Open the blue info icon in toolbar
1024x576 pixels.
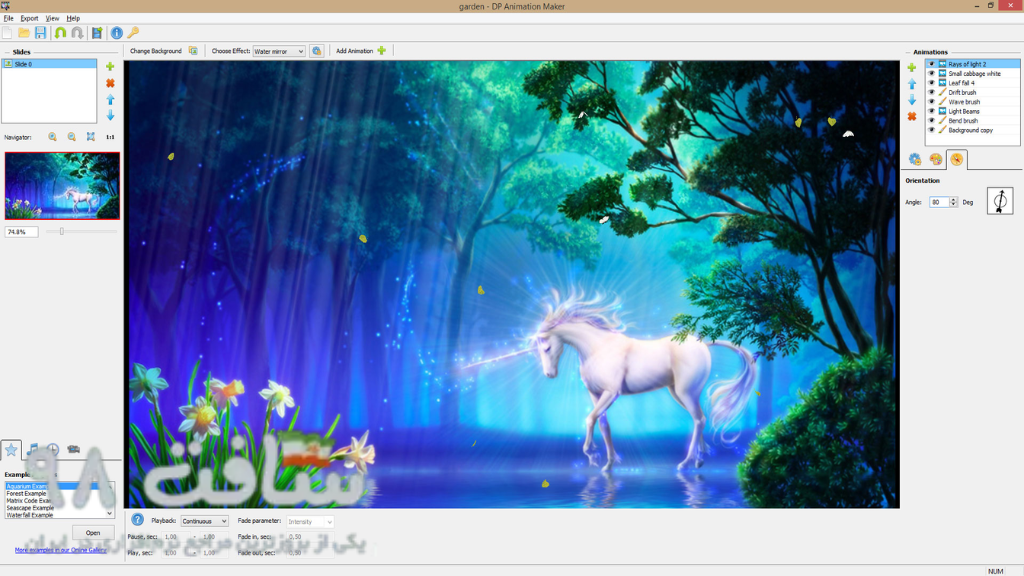coord(116,33)
